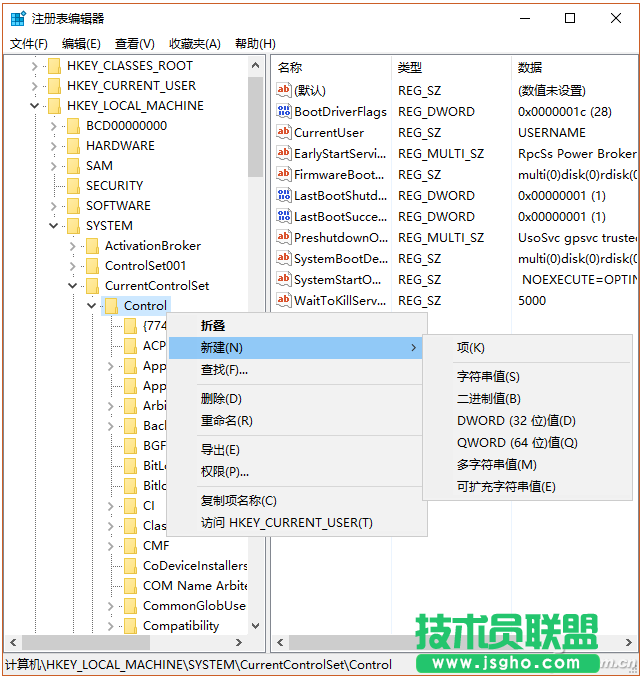The width and height of the screenshot is (643, 679).
Task: Collapse the Control key
Action: click(x=92, y=306)
